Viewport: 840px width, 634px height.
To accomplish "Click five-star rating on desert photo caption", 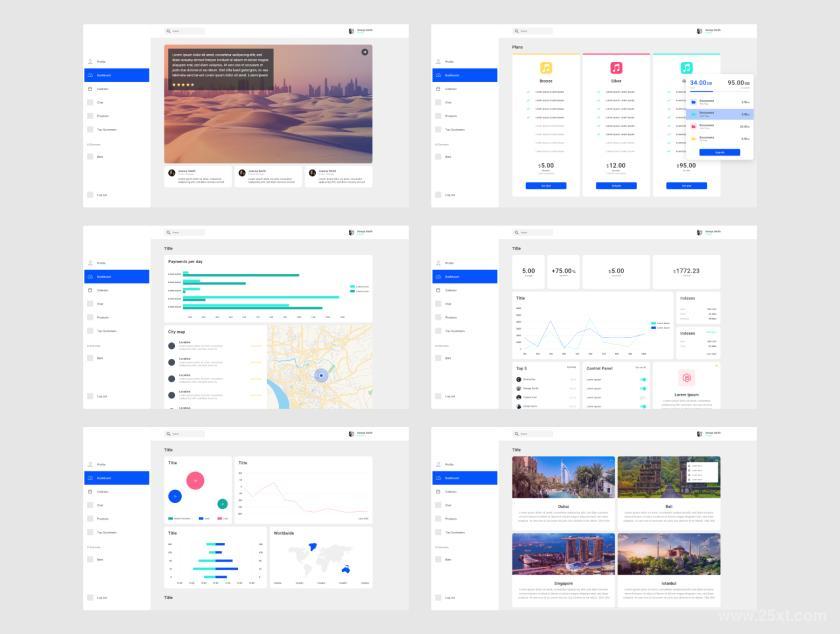I will (x=183, y=85).
